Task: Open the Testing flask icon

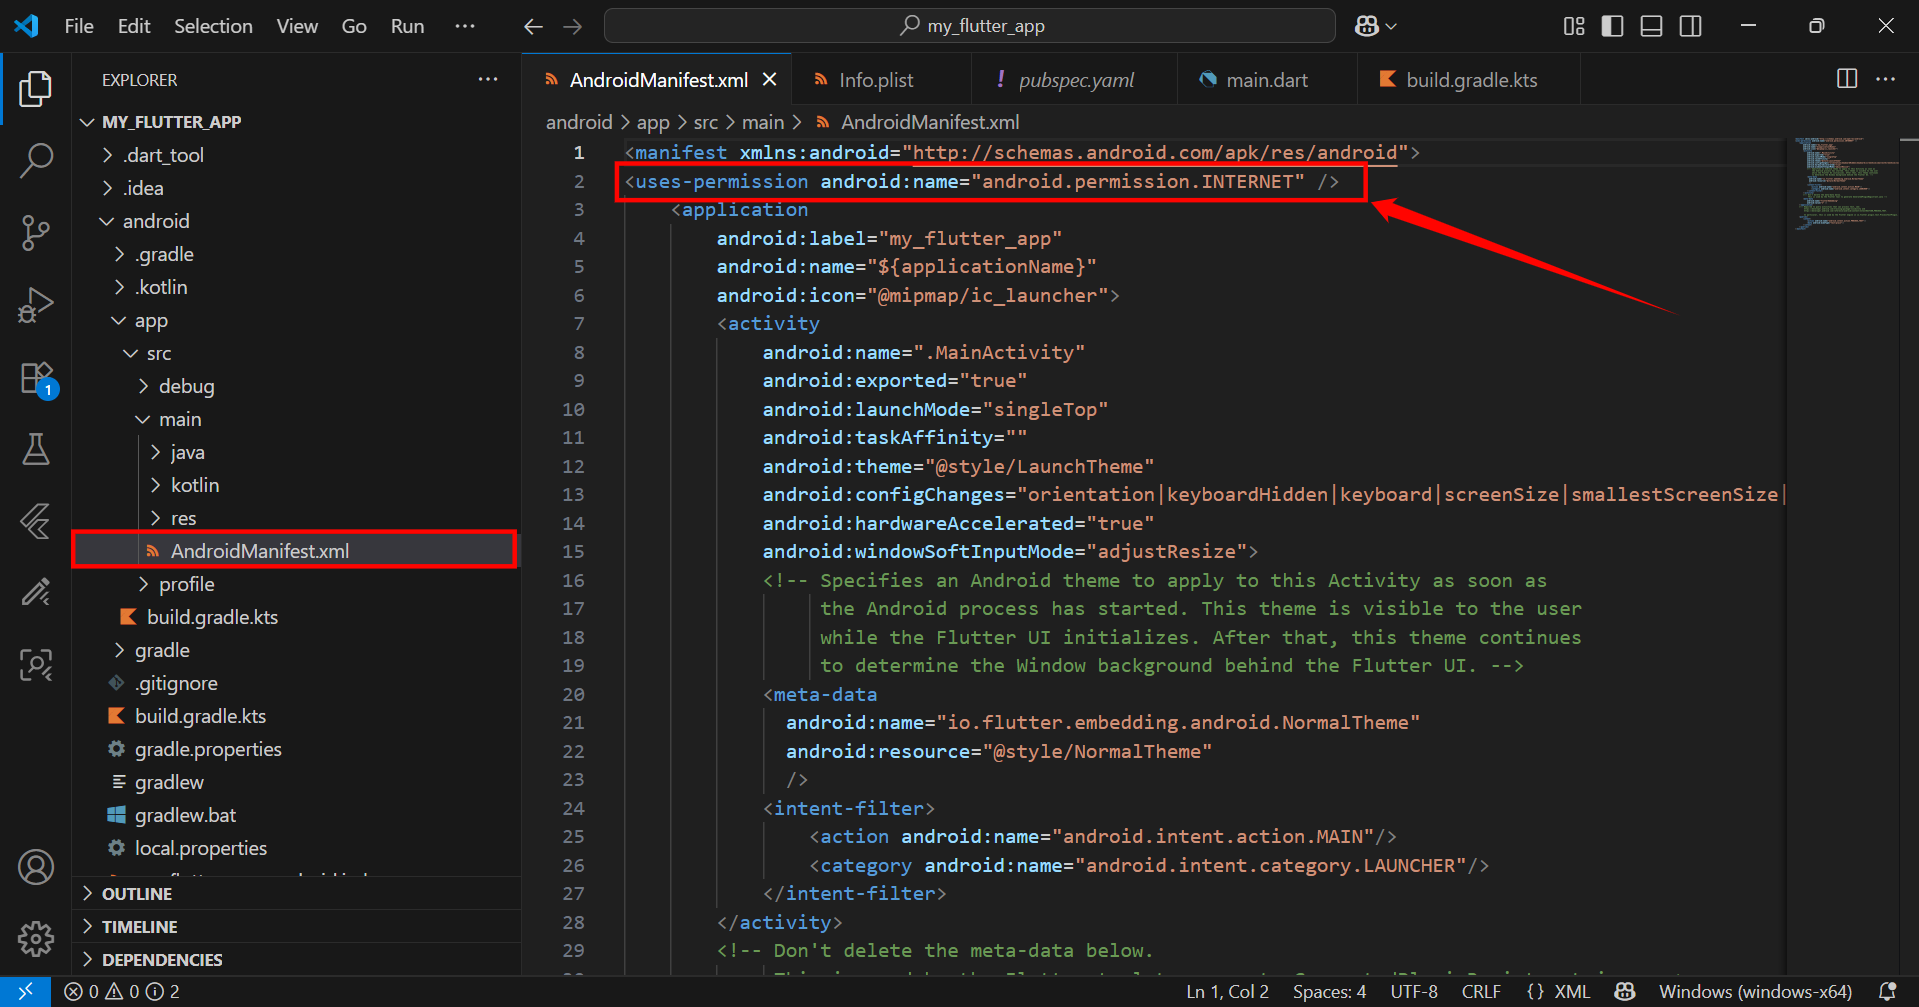Action: click(x=36, y=449)
